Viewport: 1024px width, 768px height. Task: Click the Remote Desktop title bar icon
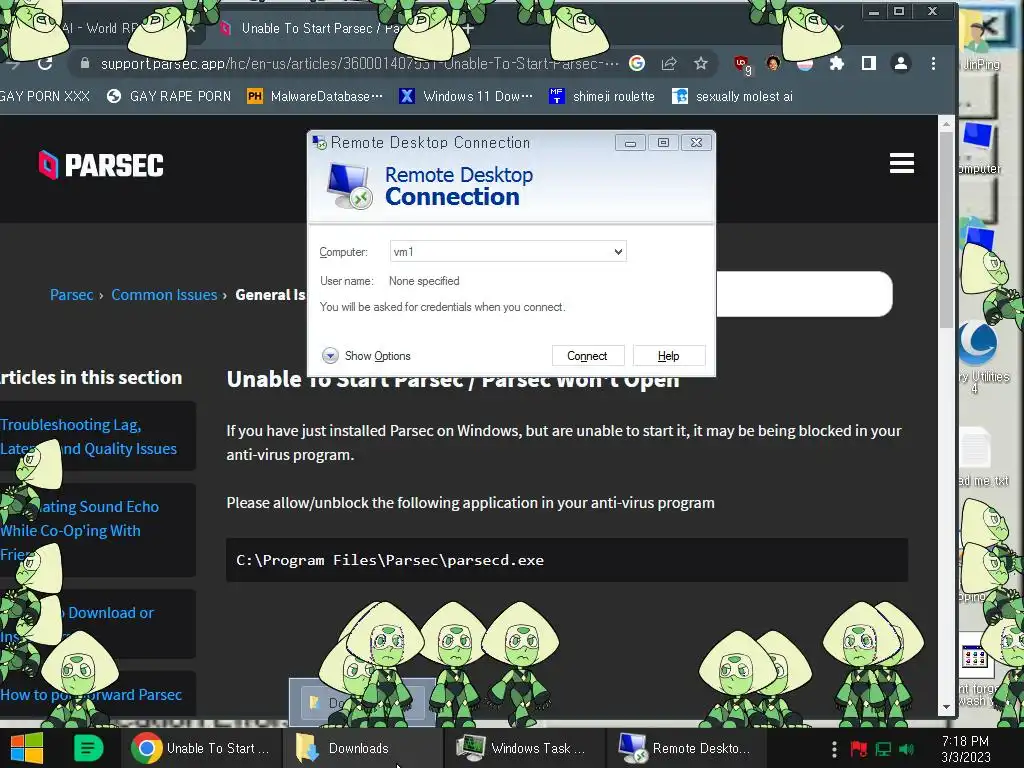point(319,142)
